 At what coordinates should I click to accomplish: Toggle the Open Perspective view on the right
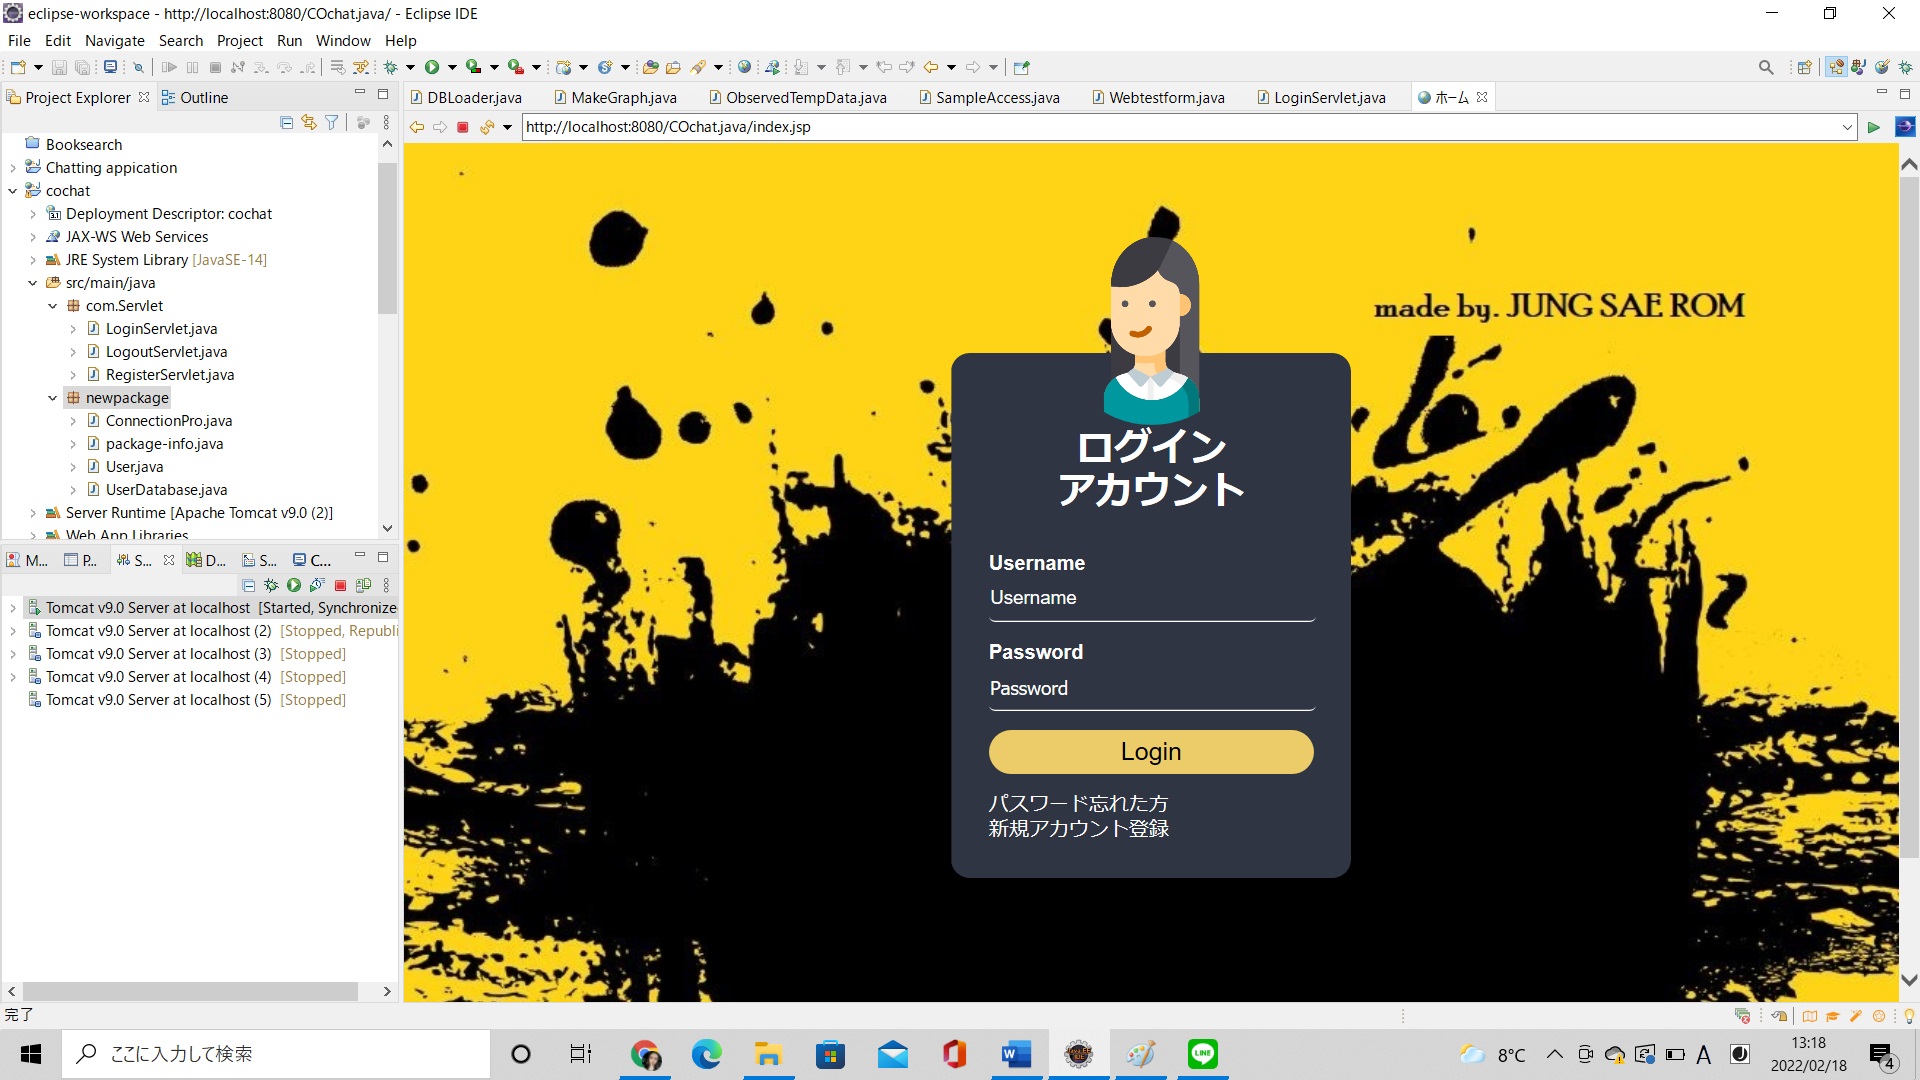point(1804,66)
